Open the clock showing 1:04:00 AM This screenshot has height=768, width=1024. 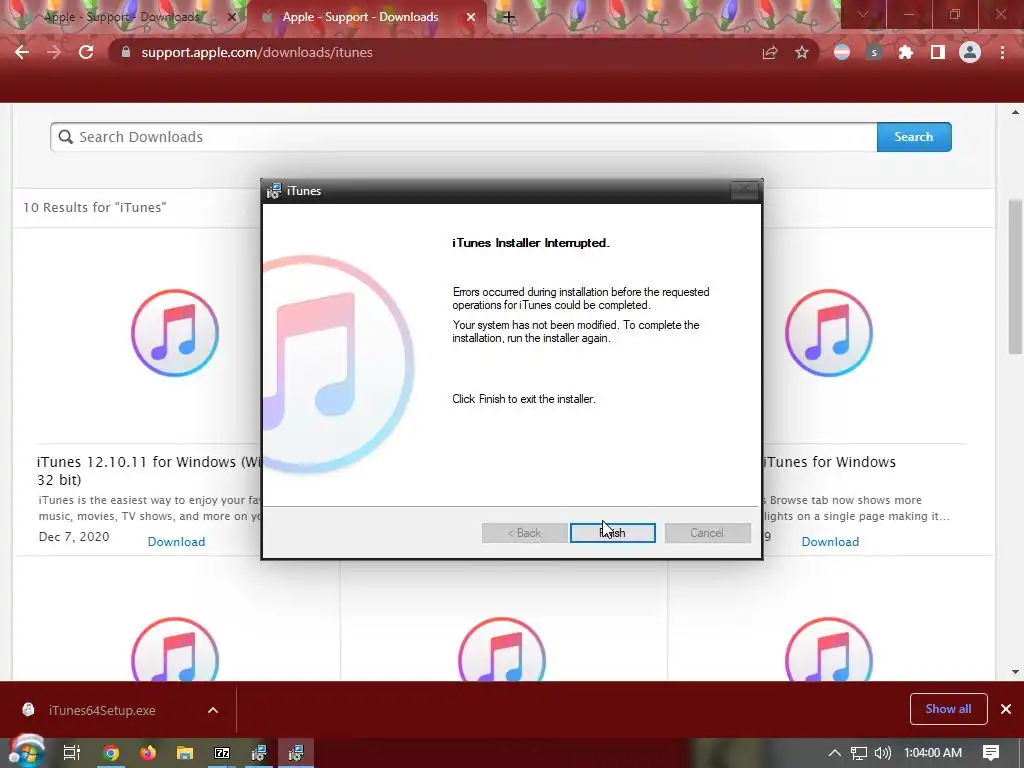(x=933, y=753)
